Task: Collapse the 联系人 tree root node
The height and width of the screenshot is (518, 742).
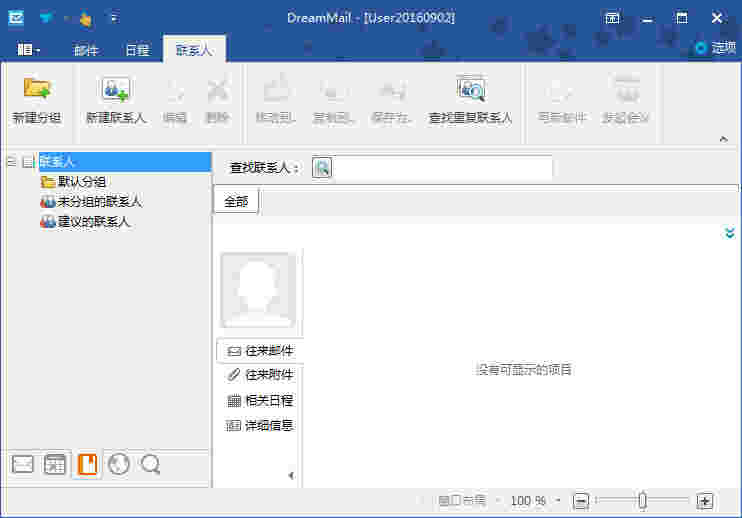Action: (x=11, y=162)
